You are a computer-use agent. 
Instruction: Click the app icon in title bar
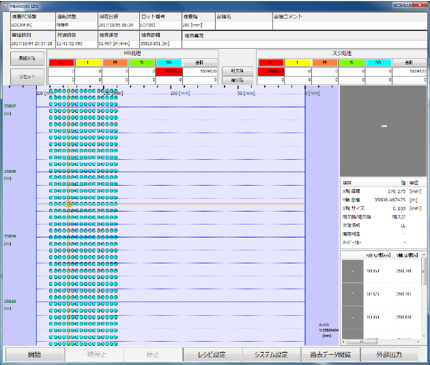pyautogui.click(x=6, y=6)
